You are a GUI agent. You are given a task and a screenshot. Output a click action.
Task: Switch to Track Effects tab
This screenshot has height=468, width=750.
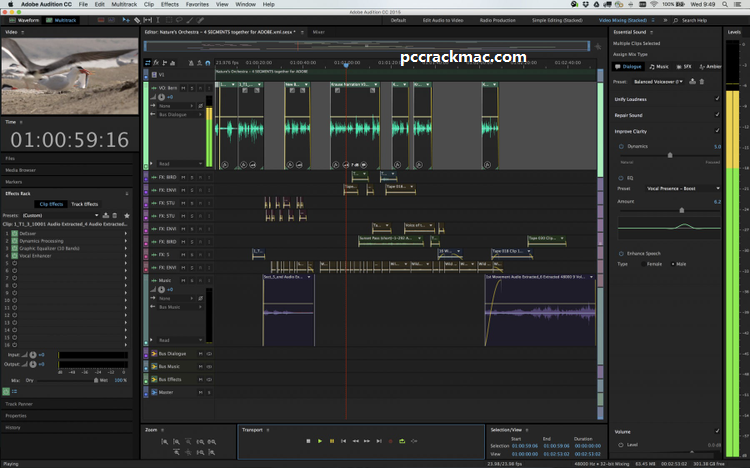click(x=85, y=204)
